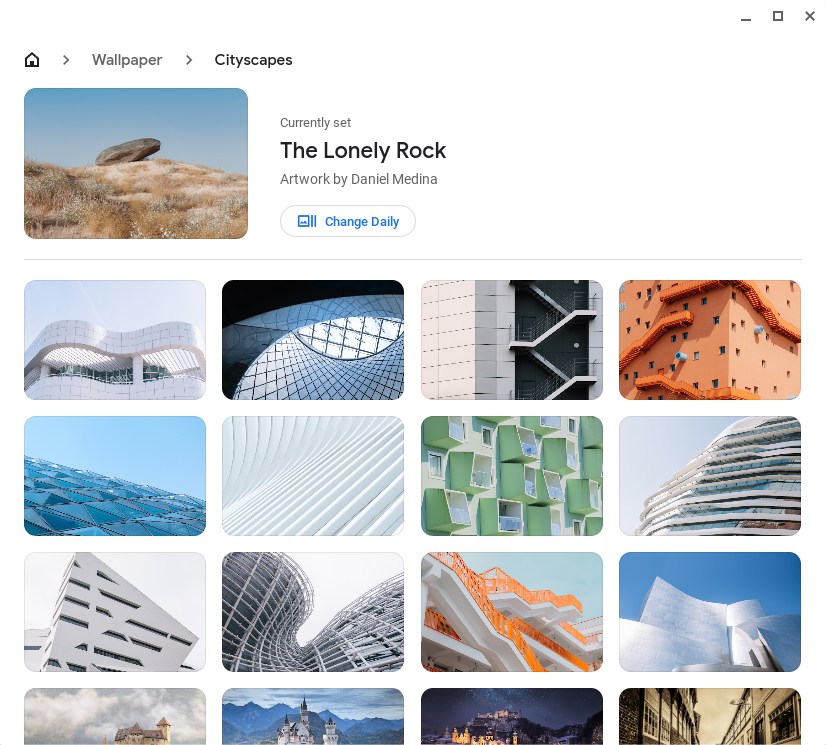Close the wallpaper window
The width and height of the screenshot is (826, 745).
click(x=810, y=16)
